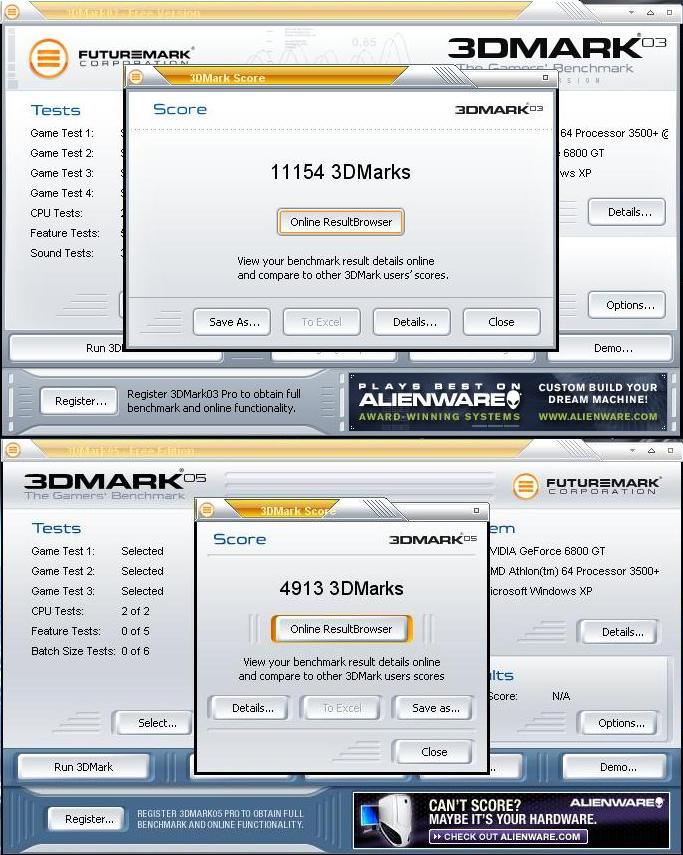The height and width of the screenshot is (855, 683).
Task: Click 'Sound Tests:' label in 3DMark03 window
Action: click(62, 253)
